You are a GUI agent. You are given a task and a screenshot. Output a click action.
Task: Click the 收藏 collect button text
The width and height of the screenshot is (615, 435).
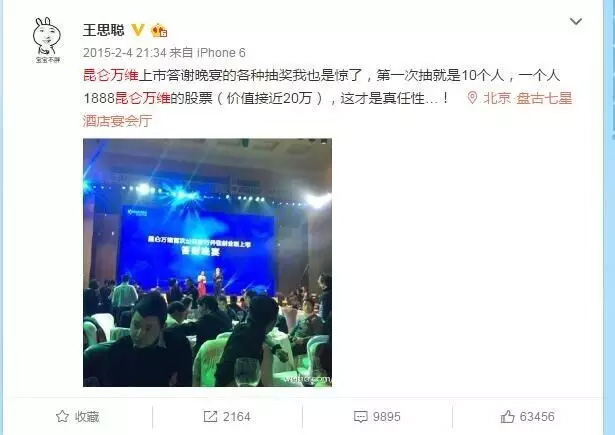click(87, 417)
